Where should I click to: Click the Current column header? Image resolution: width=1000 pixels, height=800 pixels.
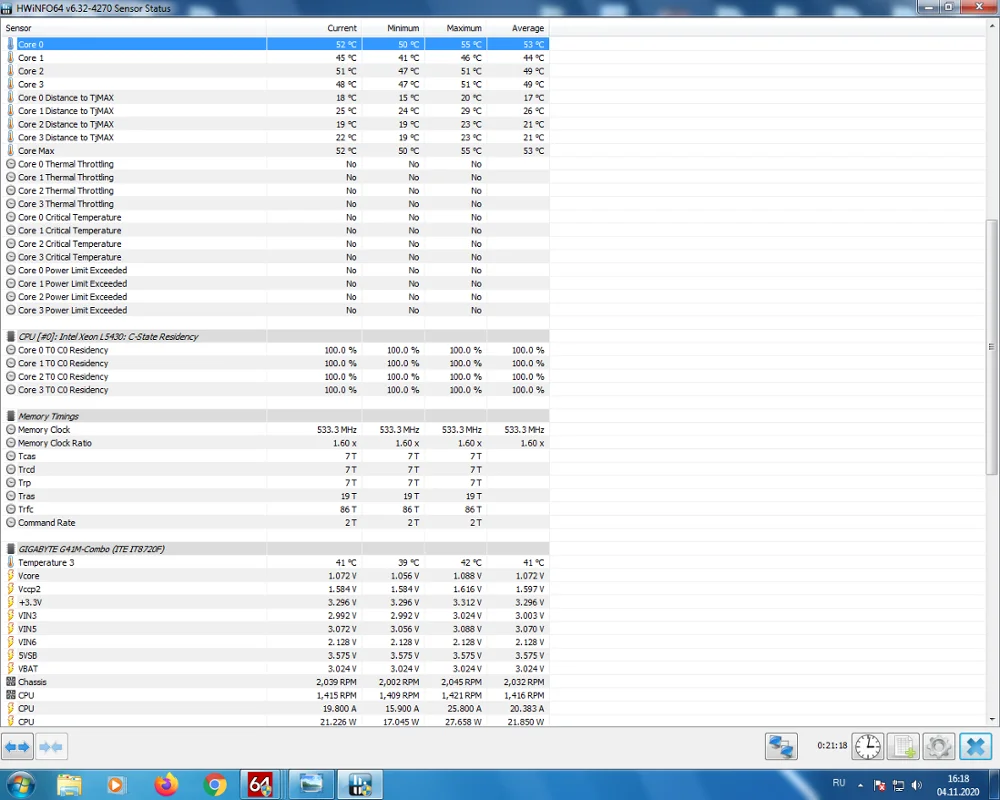coord(314,28)
